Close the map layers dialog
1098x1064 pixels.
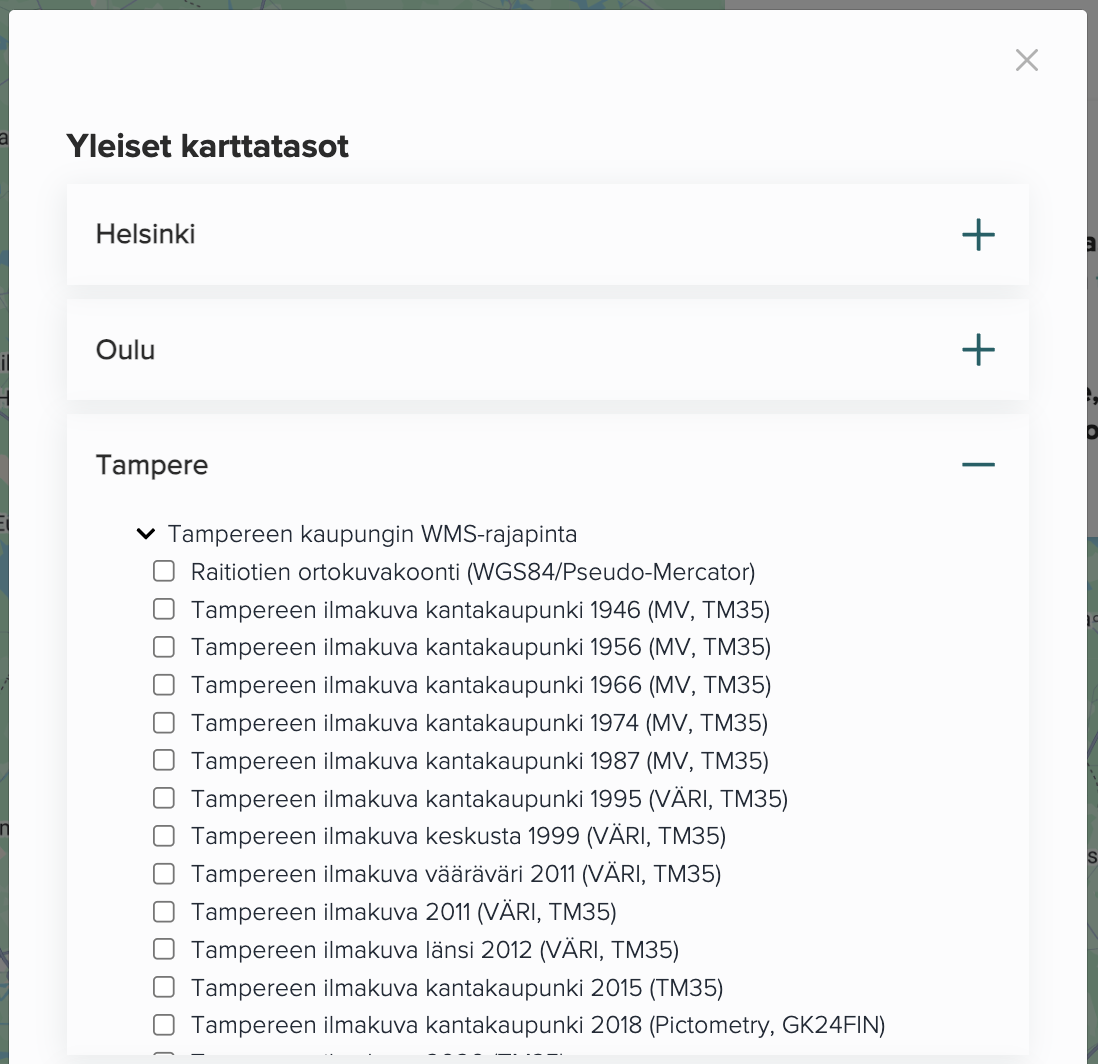coord(1027,60)
